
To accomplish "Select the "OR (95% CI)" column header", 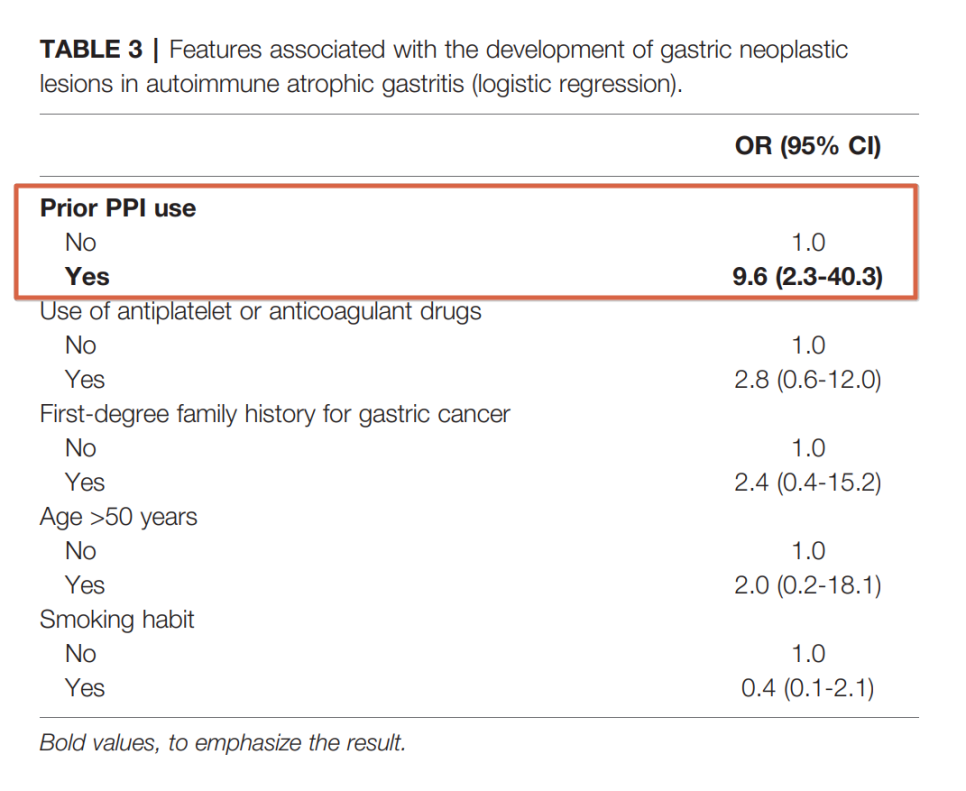I will coord(807,146).
